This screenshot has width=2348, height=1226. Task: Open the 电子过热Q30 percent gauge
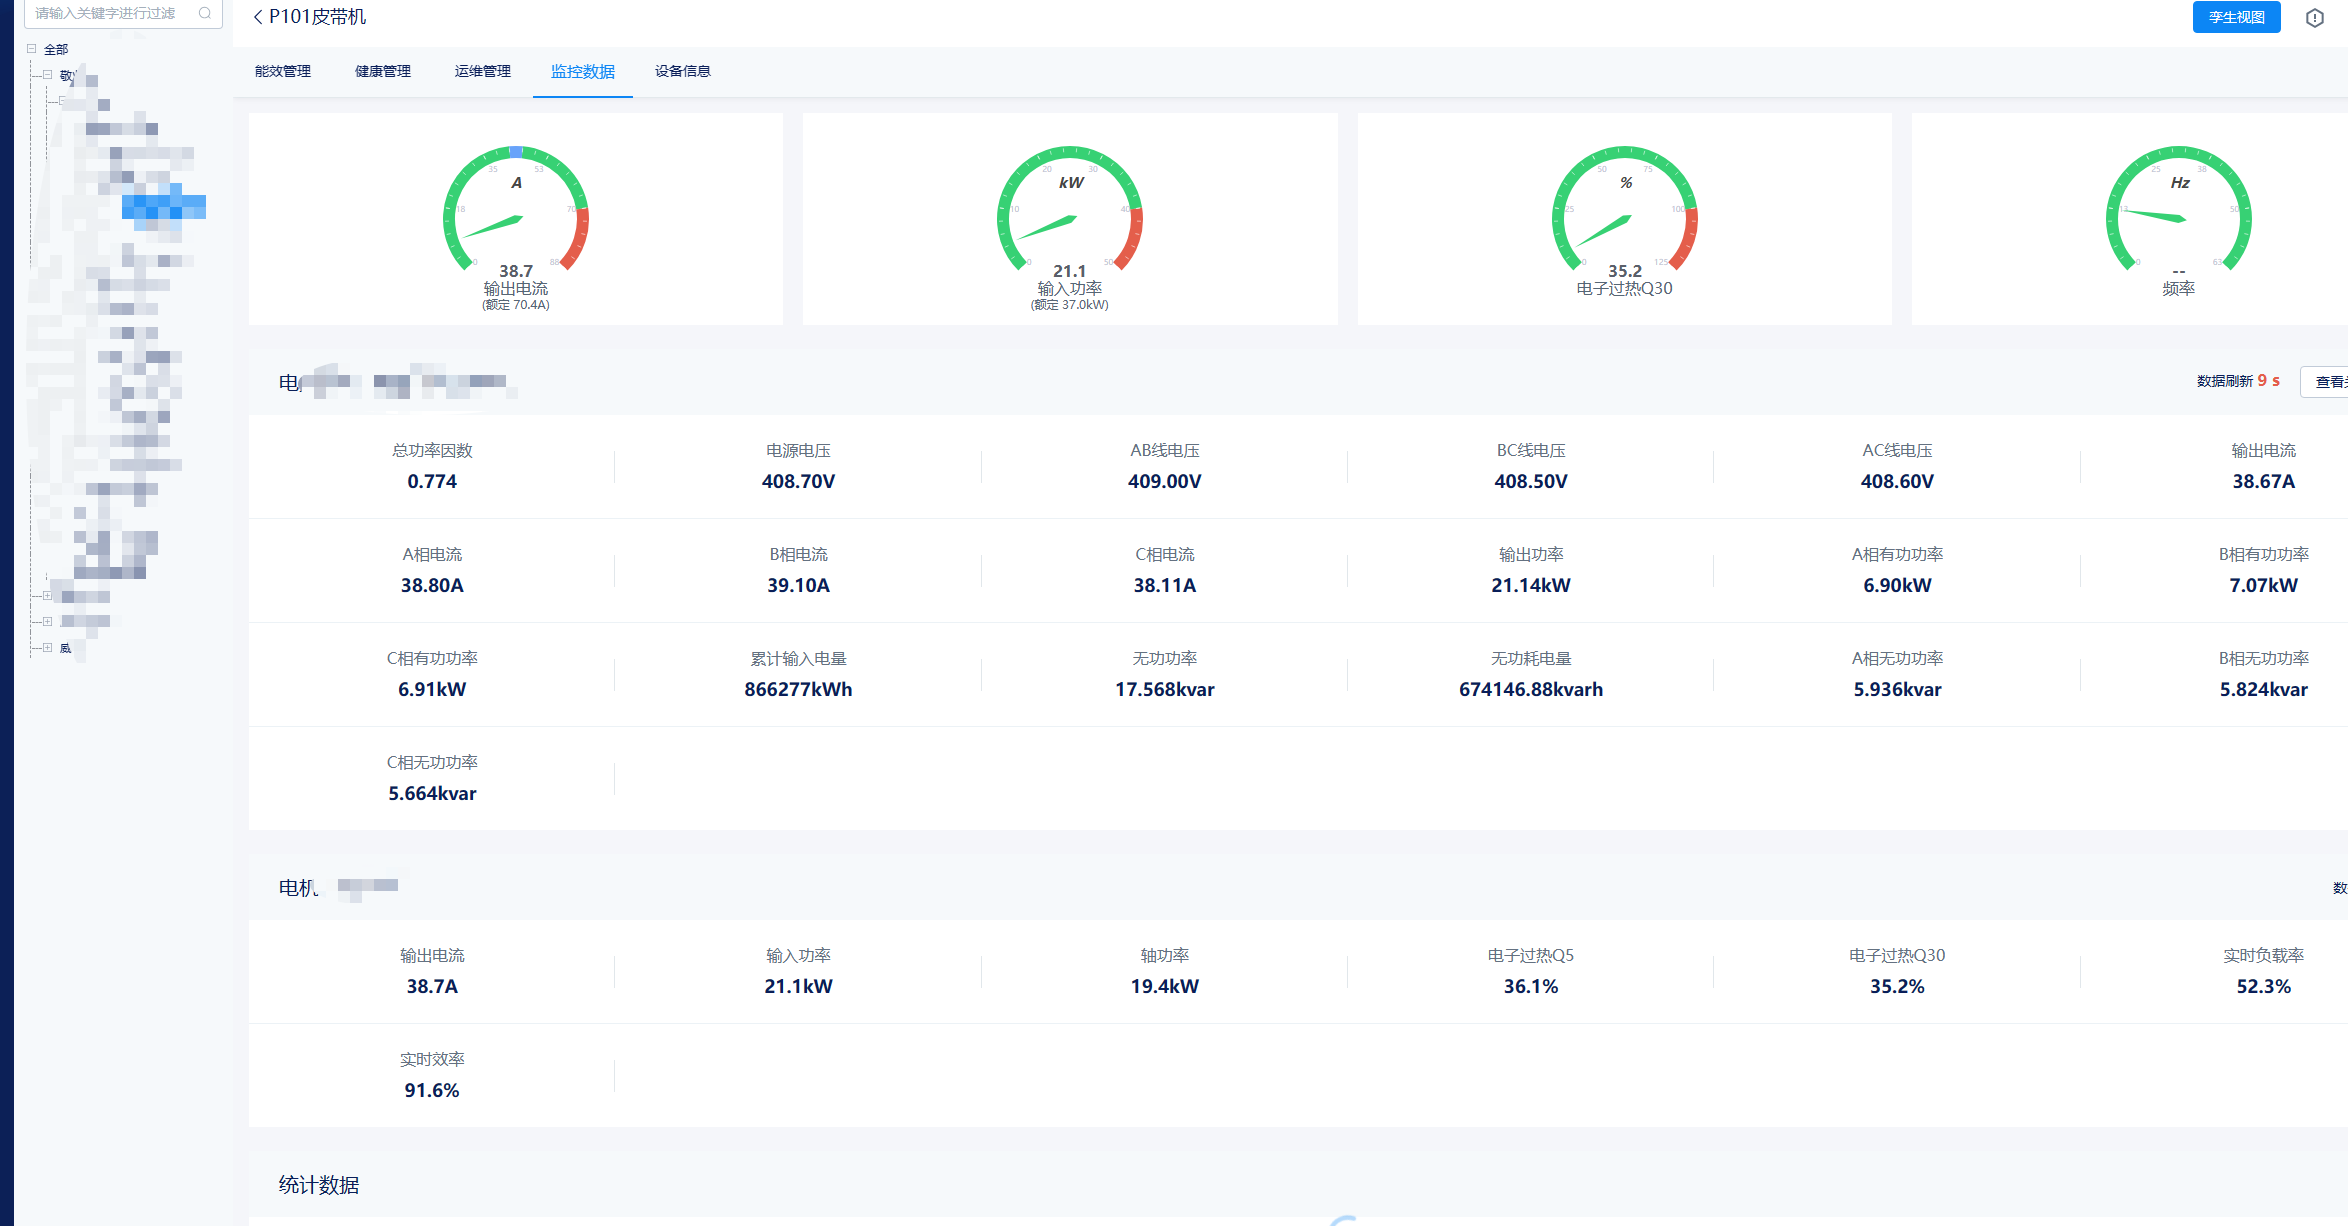[1625, 210]
